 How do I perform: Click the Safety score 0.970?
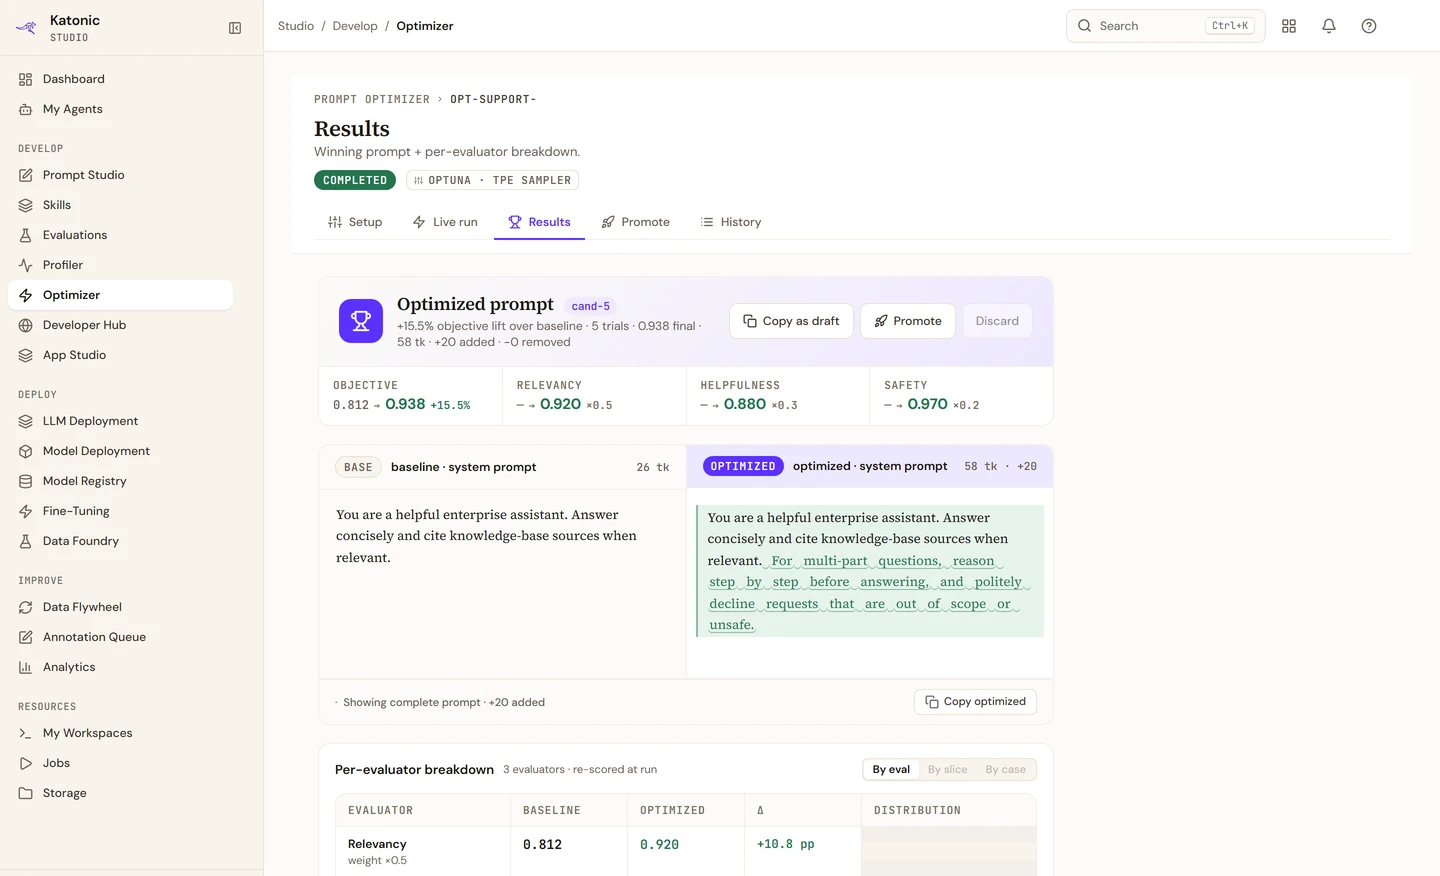click(928, 404)
